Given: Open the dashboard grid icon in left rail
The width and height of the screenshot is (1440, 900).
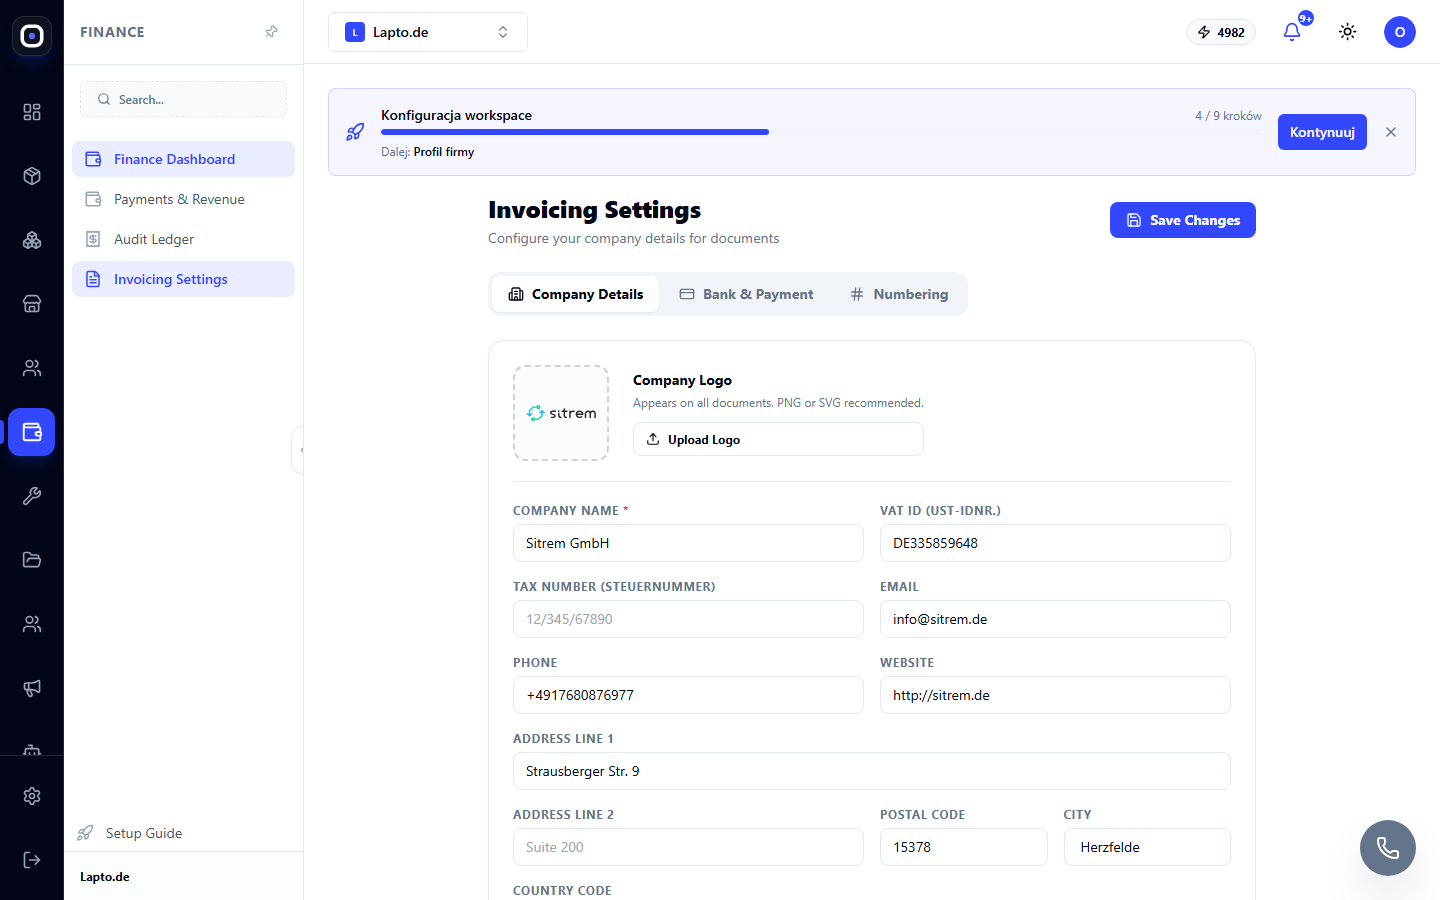Looking at the screenshot, I should pyautogui.click(x=32, y=112).
